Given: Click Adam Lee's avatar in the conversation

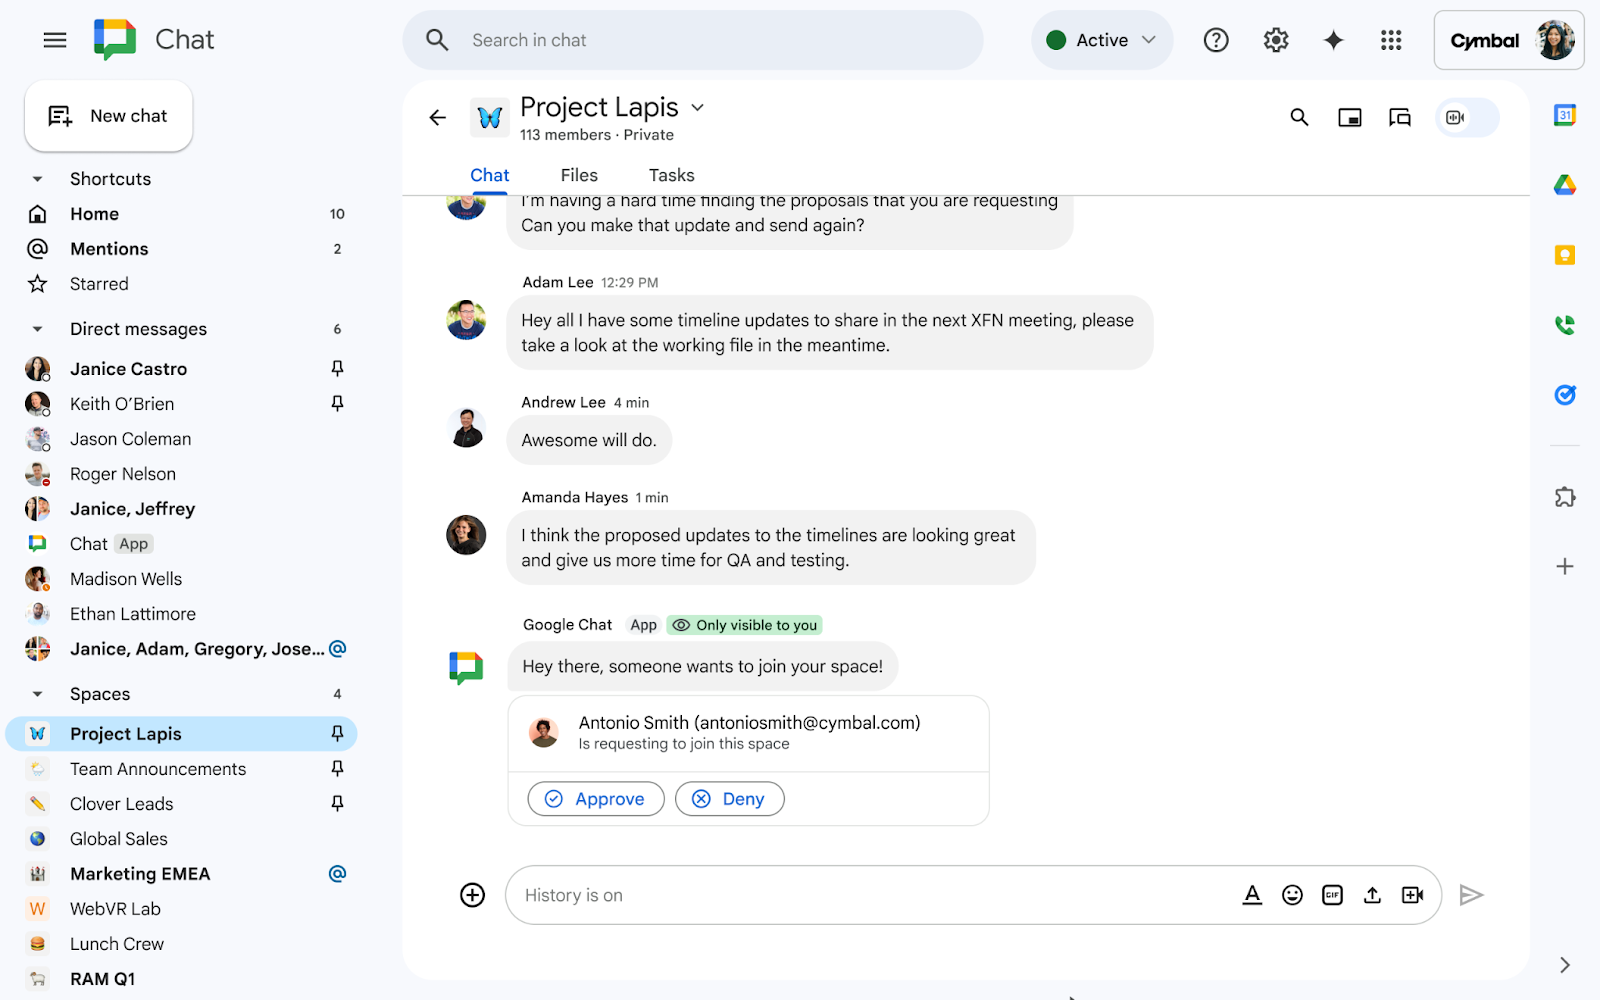Looking at the screenshot, I should coord(466,320).
